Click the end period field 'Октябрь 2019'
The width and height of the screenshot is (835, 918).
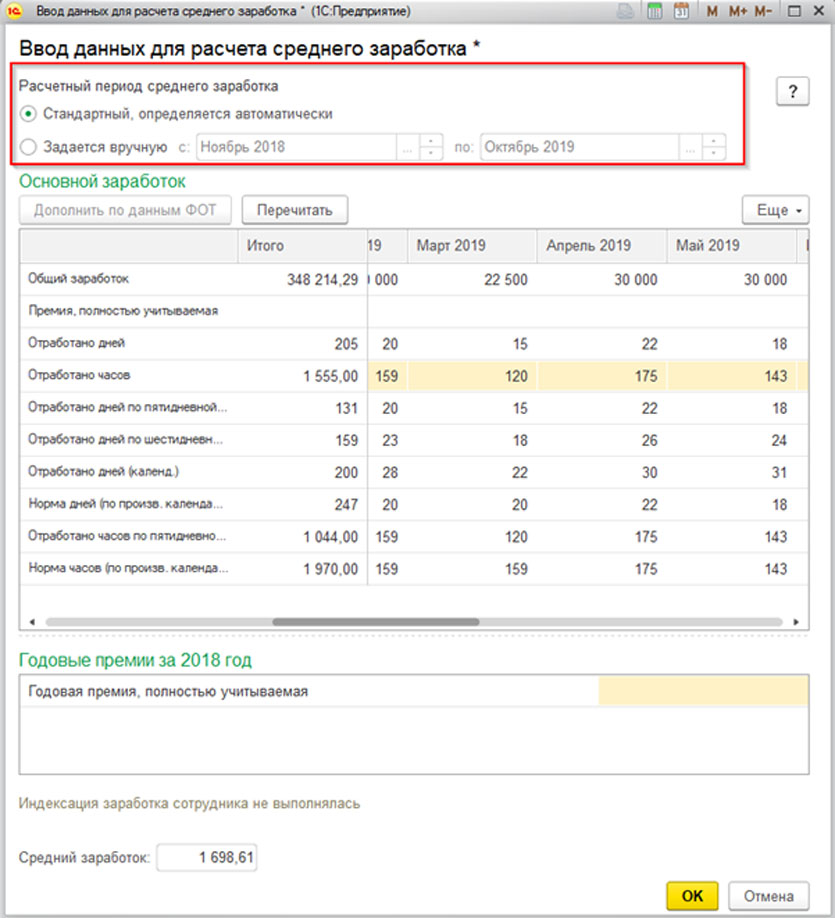click(x=579, y=147)
